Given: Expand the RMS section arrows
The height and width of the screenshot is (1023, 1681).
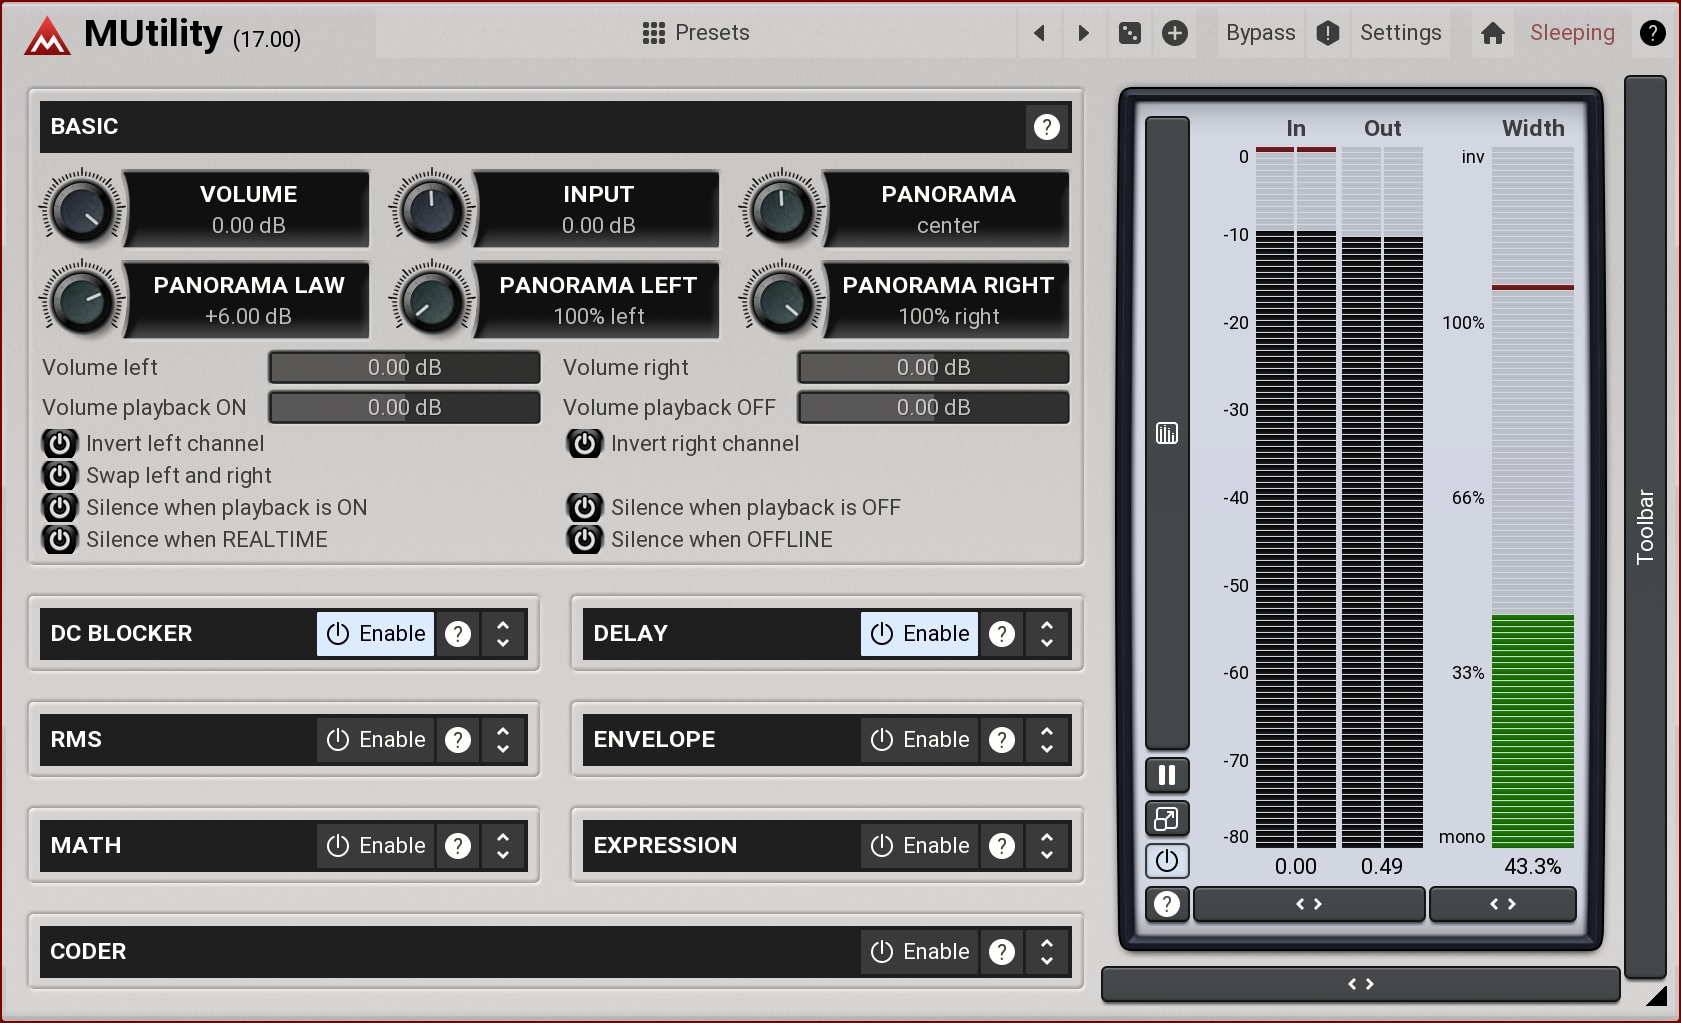Looking at the screenshot, I should coord(503,740).
